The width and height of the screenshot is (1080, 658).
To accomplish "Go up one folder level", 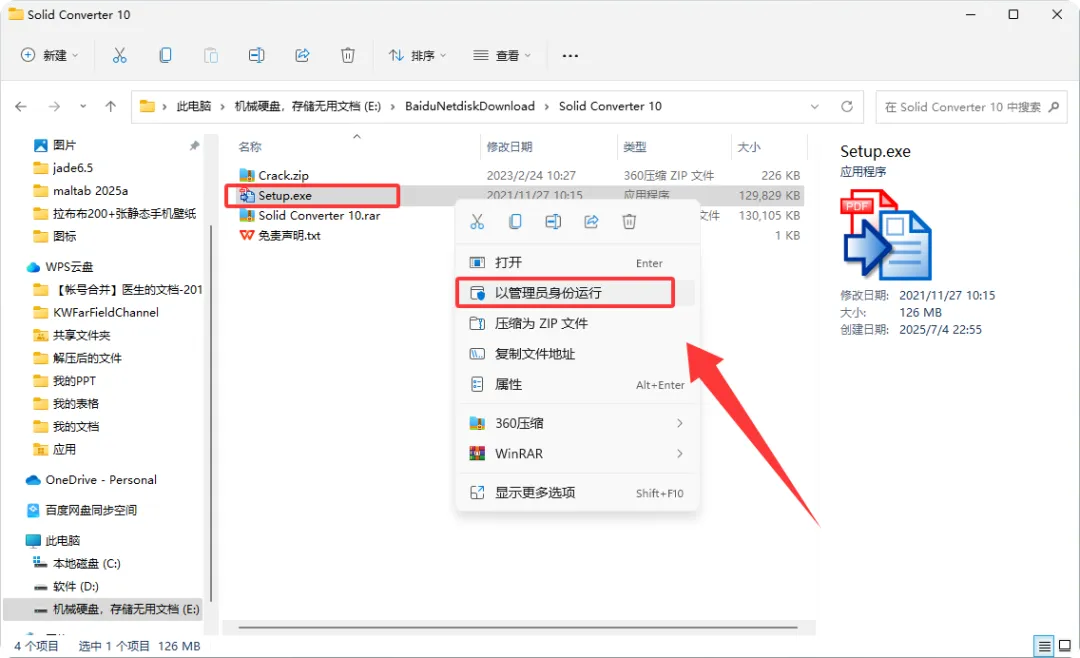I will (x=110, y=106).
